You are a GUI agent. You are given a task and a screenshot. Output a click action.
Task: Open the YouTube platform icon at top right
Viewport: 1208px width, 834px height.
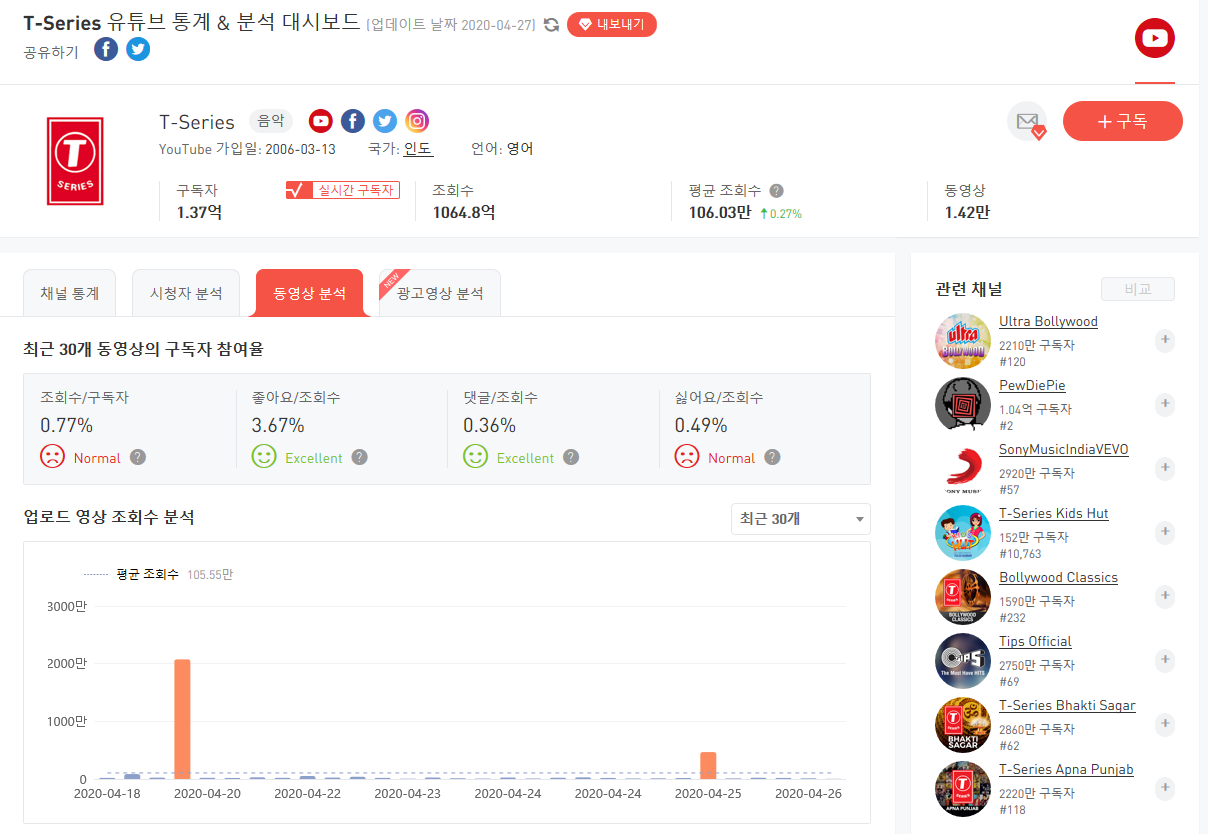[1154, 38]
